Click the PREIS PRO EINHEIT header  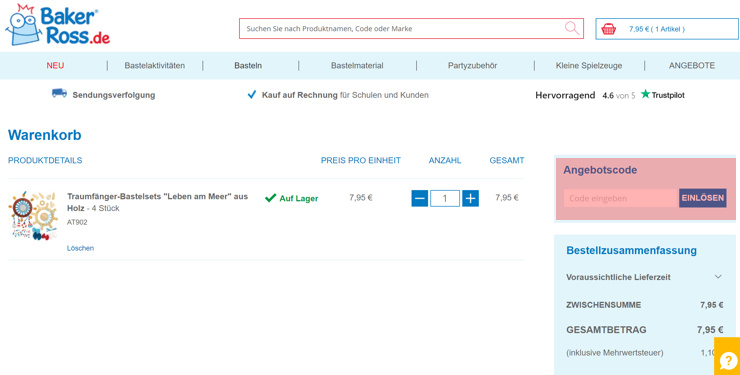(361, 160)
